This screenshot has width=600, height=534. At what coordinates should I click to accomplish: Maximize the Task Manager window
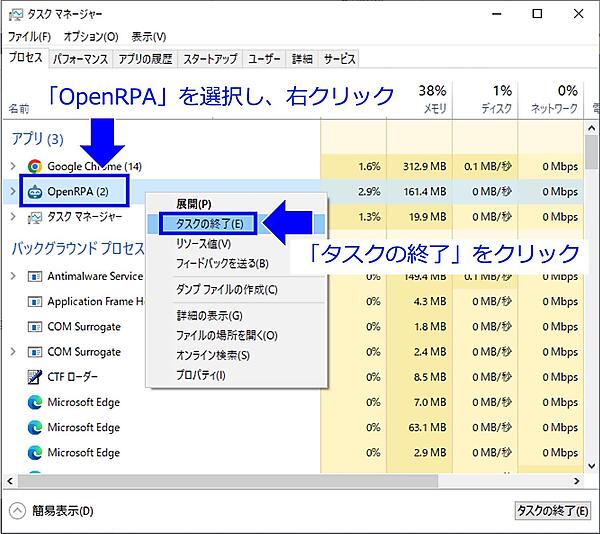pyautogui.click(x=537, y=14)
